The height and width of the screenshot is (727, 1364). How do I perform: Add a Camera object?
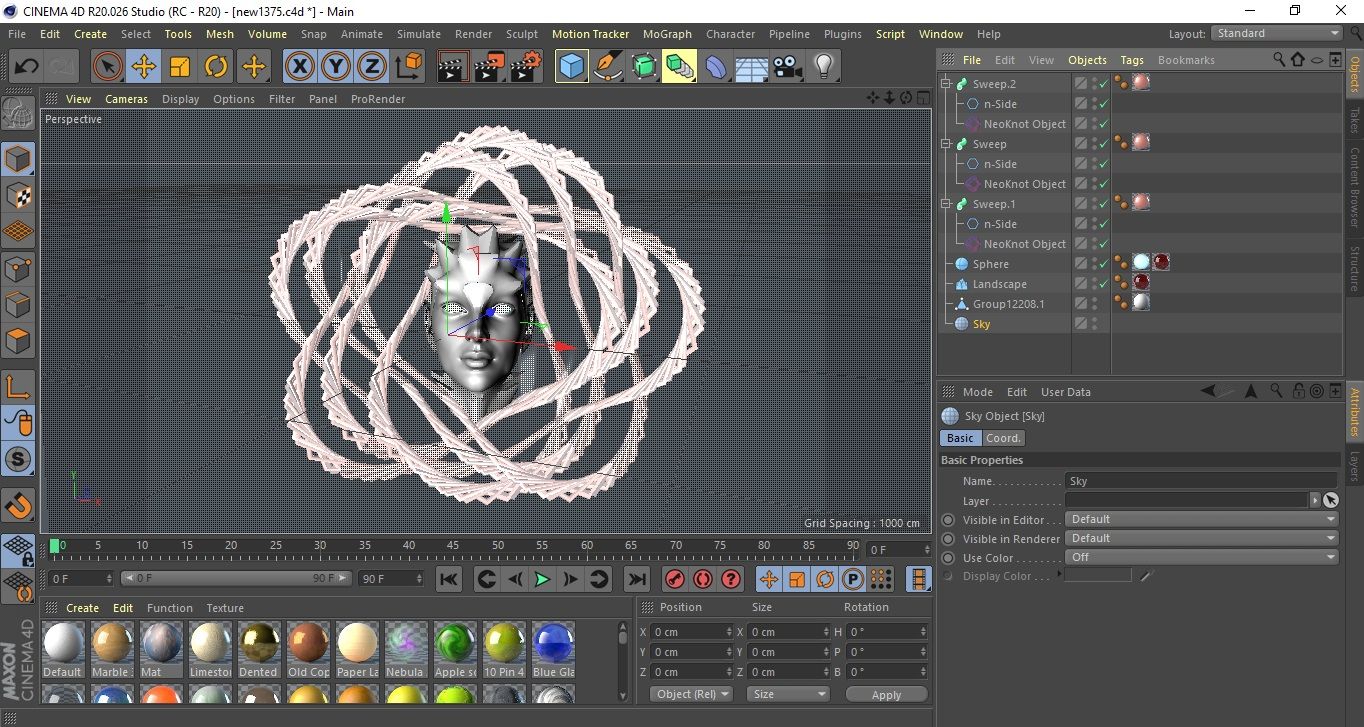point(787,67)
